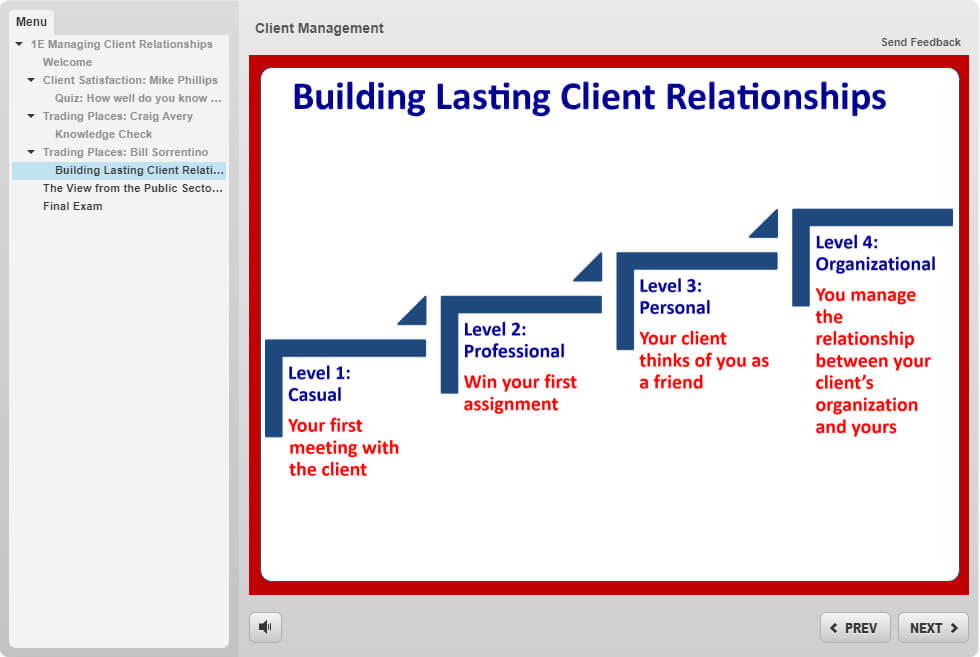Viewport: 980px width, 657px height.
Task: Collapse the Trading Places: Craig Avery branch
Action: click(31, 116)
